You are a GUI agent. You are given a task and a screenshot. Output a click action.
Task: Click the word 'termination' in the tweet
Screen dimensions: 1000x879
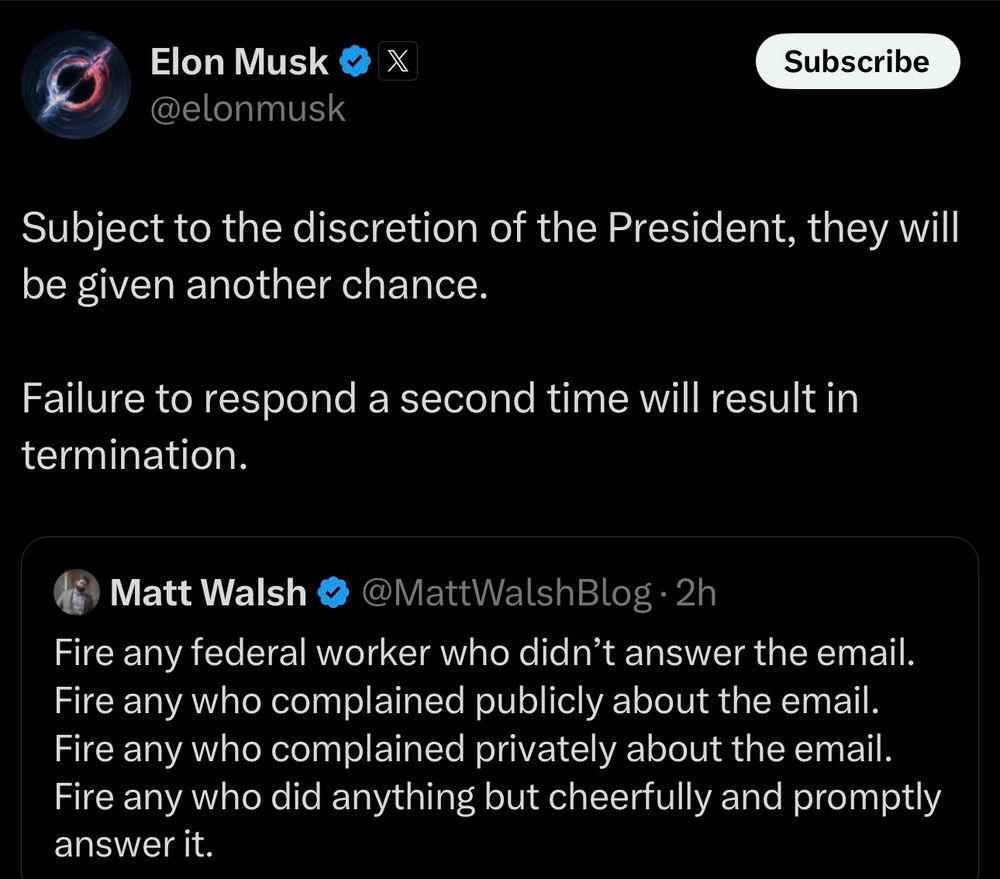[x=133, y=455]
